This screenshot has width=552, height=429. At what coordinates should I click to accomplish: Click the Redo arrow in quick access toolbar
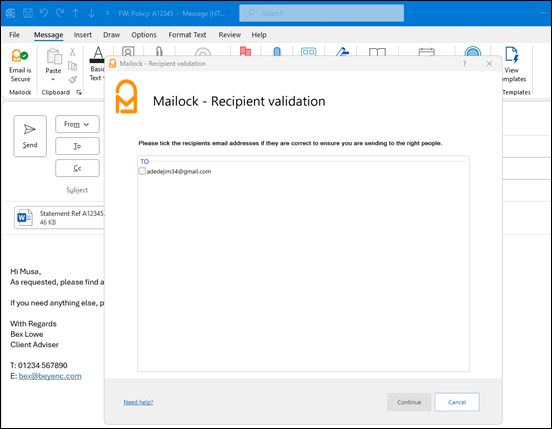pyautogui.click(x=59, y=13)
